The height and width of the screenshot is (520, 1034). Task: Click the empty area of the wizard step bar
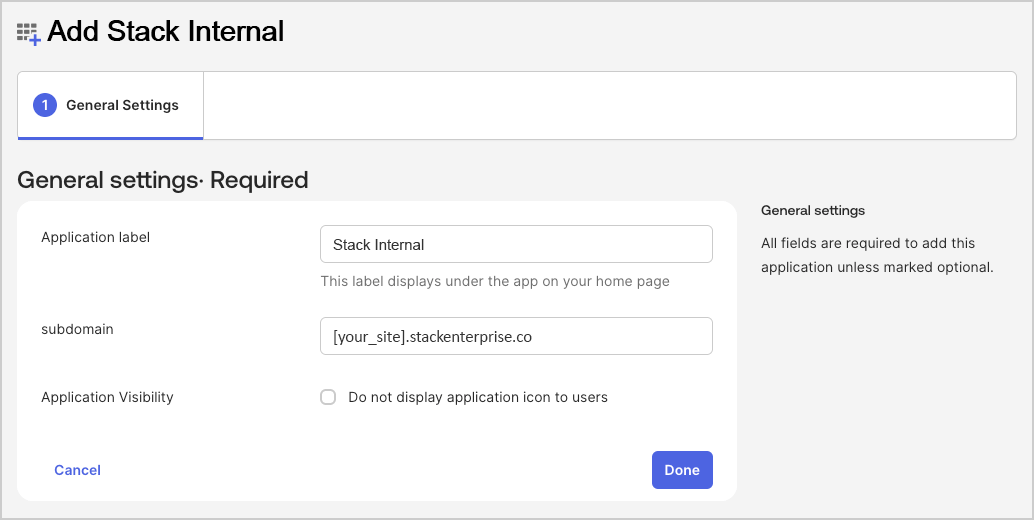click(x=610, y=105)
